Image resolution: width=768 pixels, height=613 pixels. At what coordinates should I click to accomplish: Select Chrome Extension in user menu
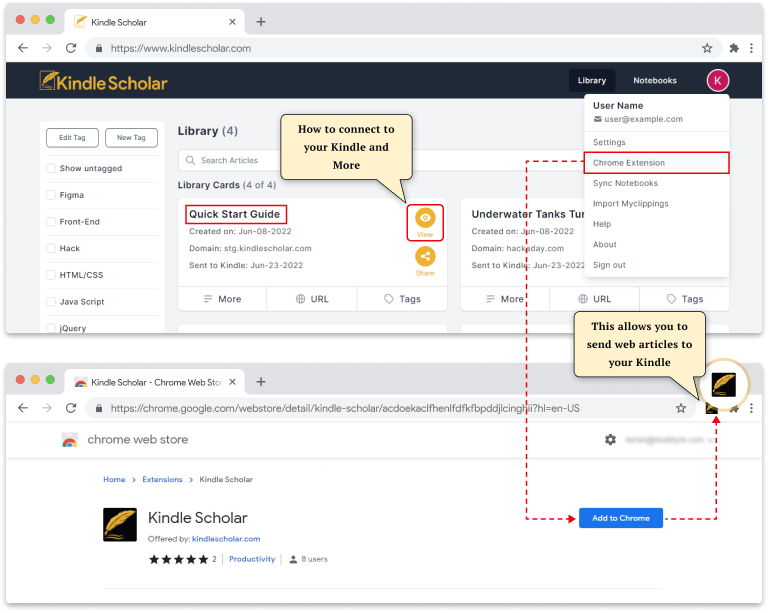(x=656, y=163)
